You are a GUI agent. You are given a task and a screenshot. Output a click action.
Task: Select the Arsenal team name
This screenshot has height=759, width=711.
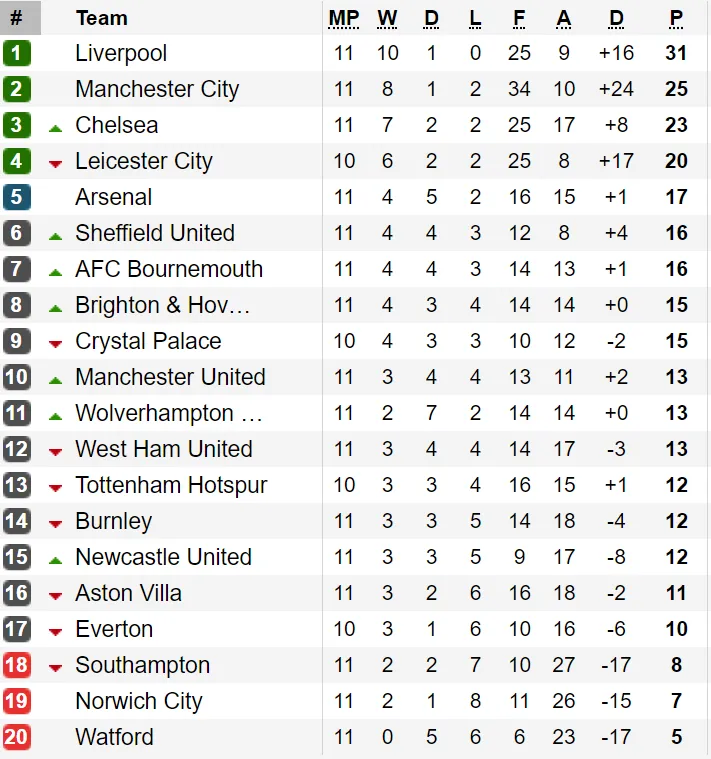coord(114,197)
